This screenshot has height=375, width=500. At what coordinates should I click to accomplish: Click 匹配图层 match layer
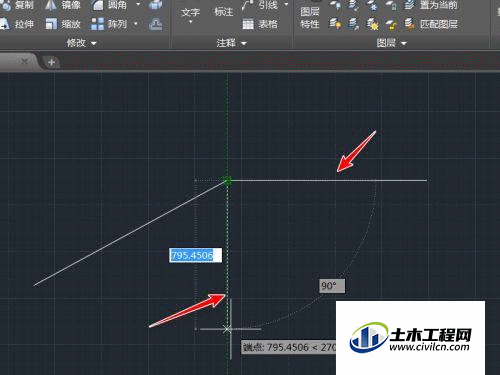pyautogui.click(x=431, y=24)
